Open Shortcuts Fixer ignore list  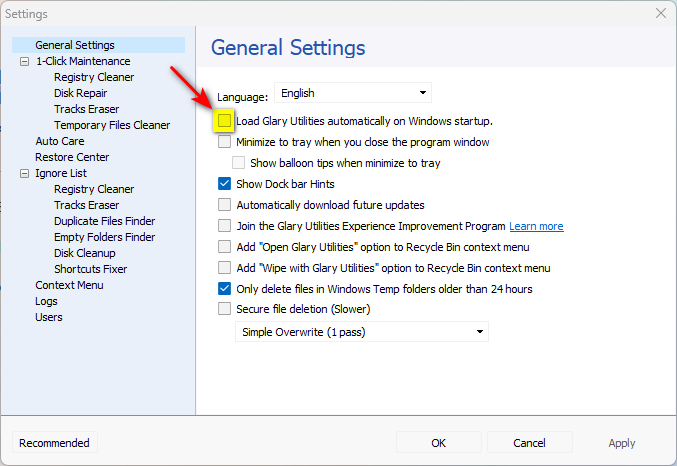91,269
